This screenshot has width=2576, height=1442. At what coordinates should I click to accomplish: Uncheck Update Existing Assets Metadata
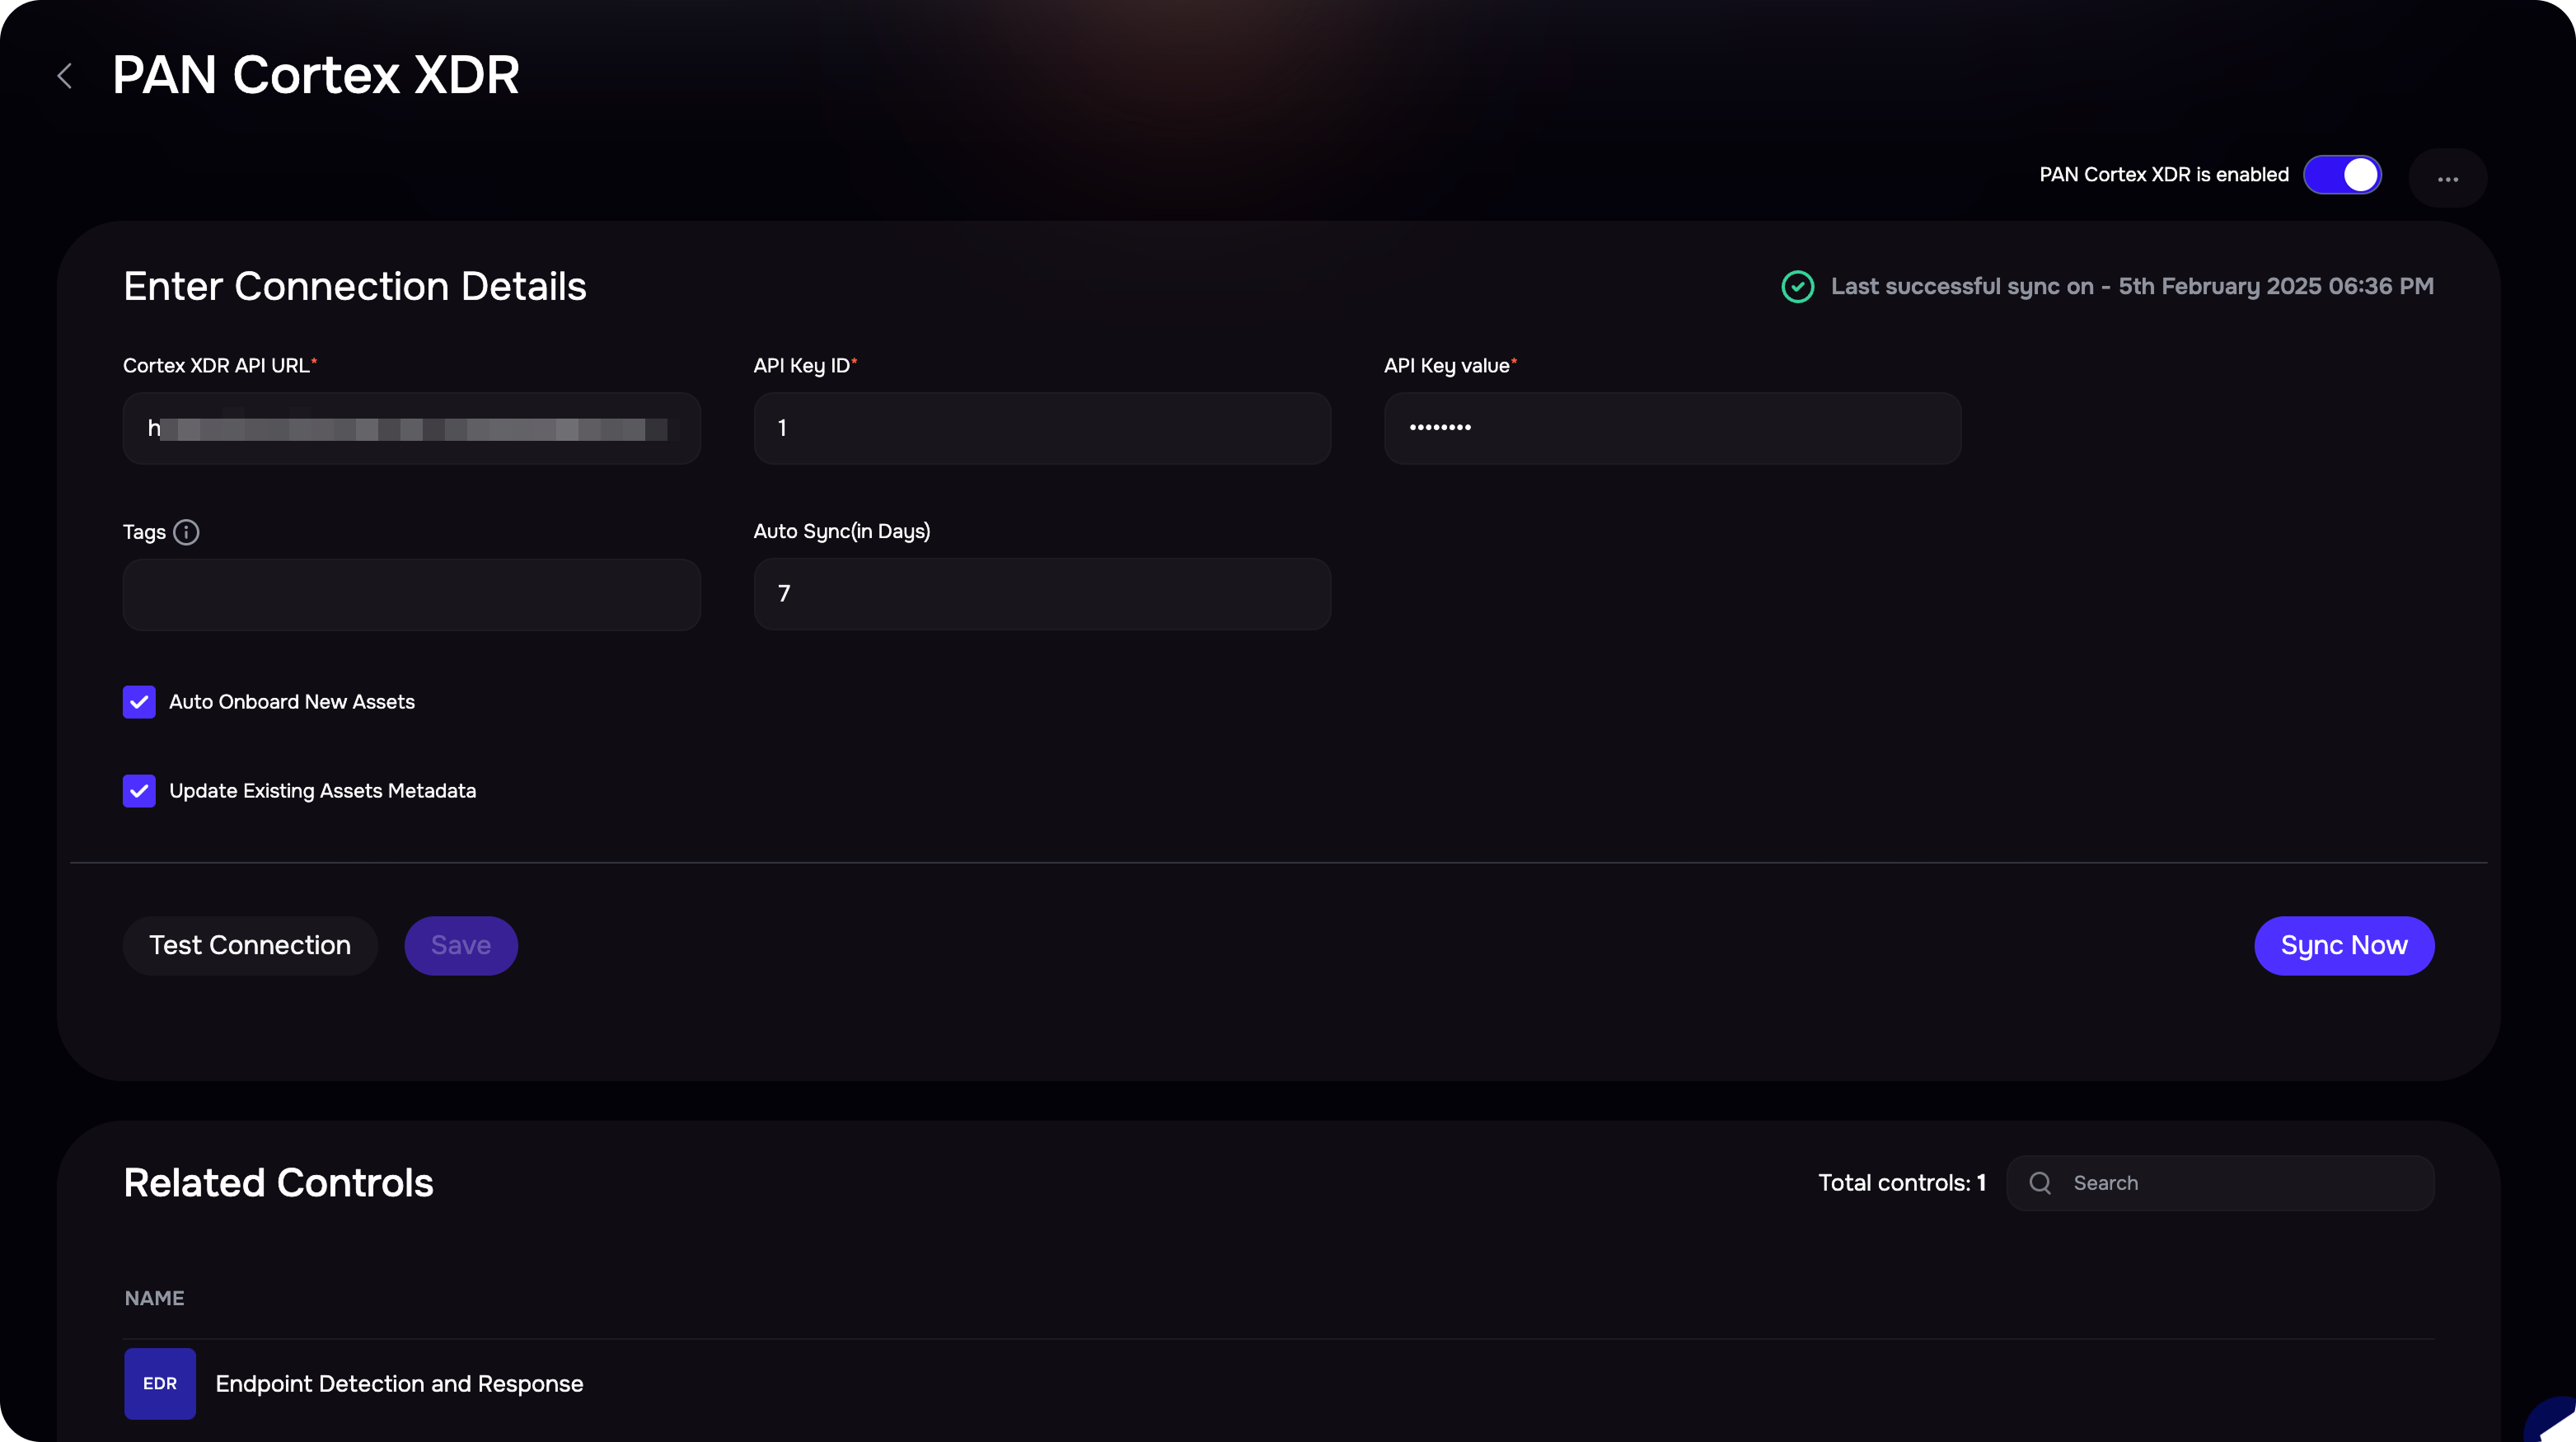coord(139,791)
